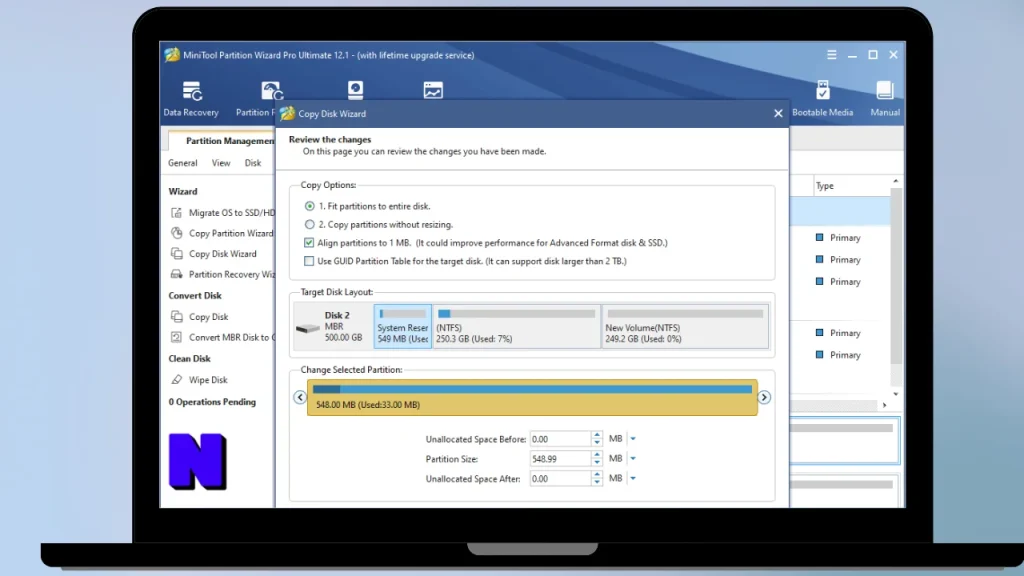This screenshot has width=1024, height=576.
Task: Click the 0 Operations Pending label
Action: (x=212, y=402)
